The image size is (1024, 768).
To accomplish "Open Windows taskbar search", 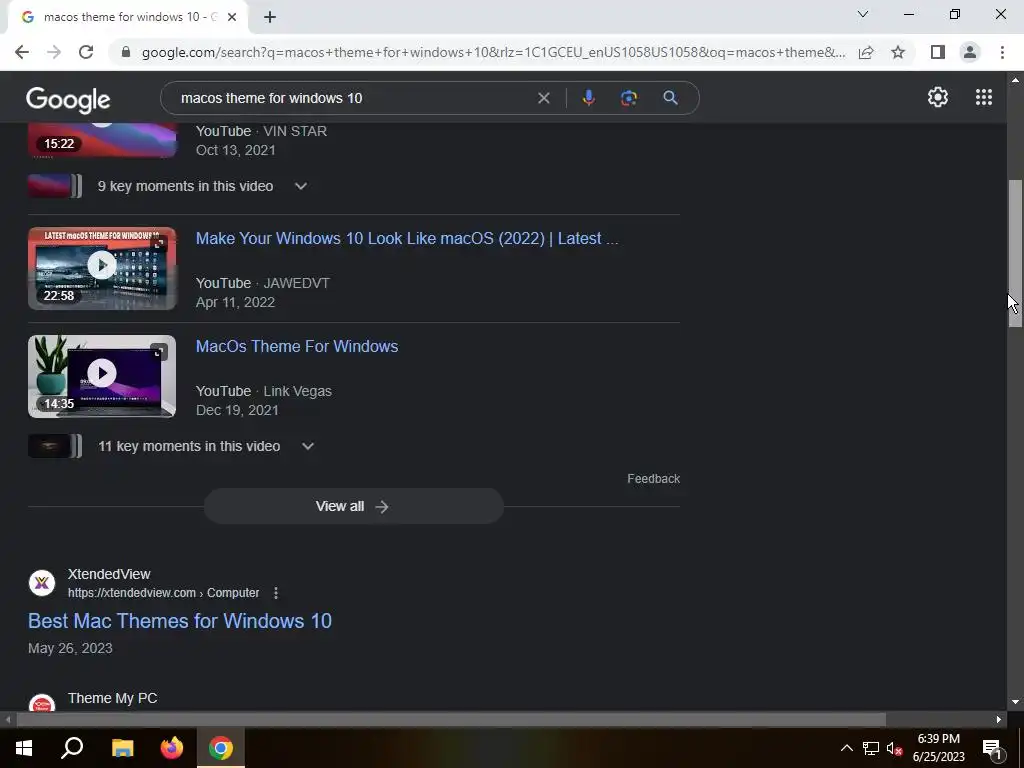I will pyautogui.click(x=72, y=748).
